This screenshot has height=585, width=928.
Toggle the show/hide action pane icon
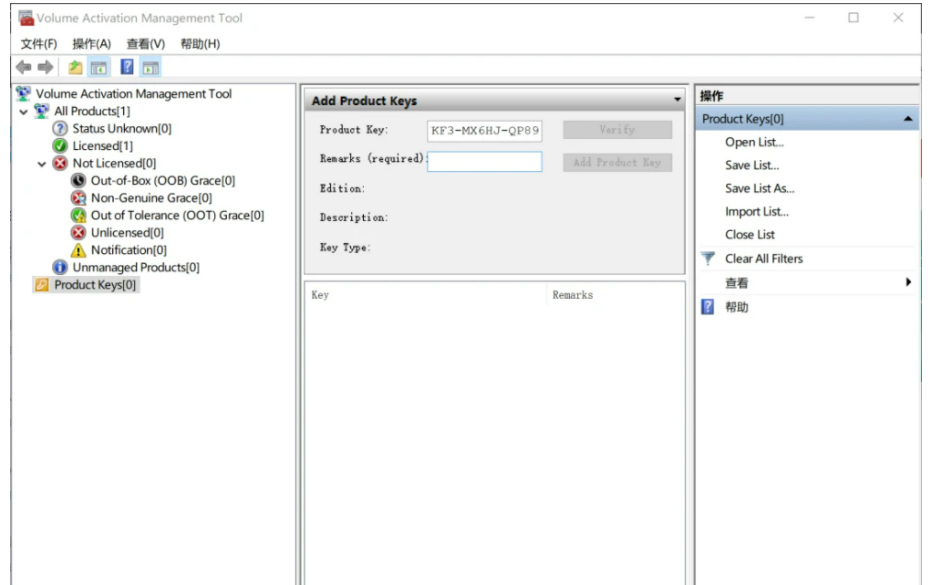point(151,68)
